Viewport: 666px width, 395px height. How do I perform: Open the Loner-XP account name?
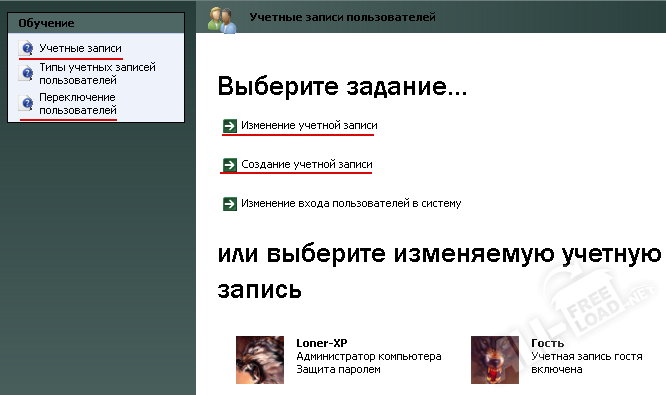(x=322, y=343)
